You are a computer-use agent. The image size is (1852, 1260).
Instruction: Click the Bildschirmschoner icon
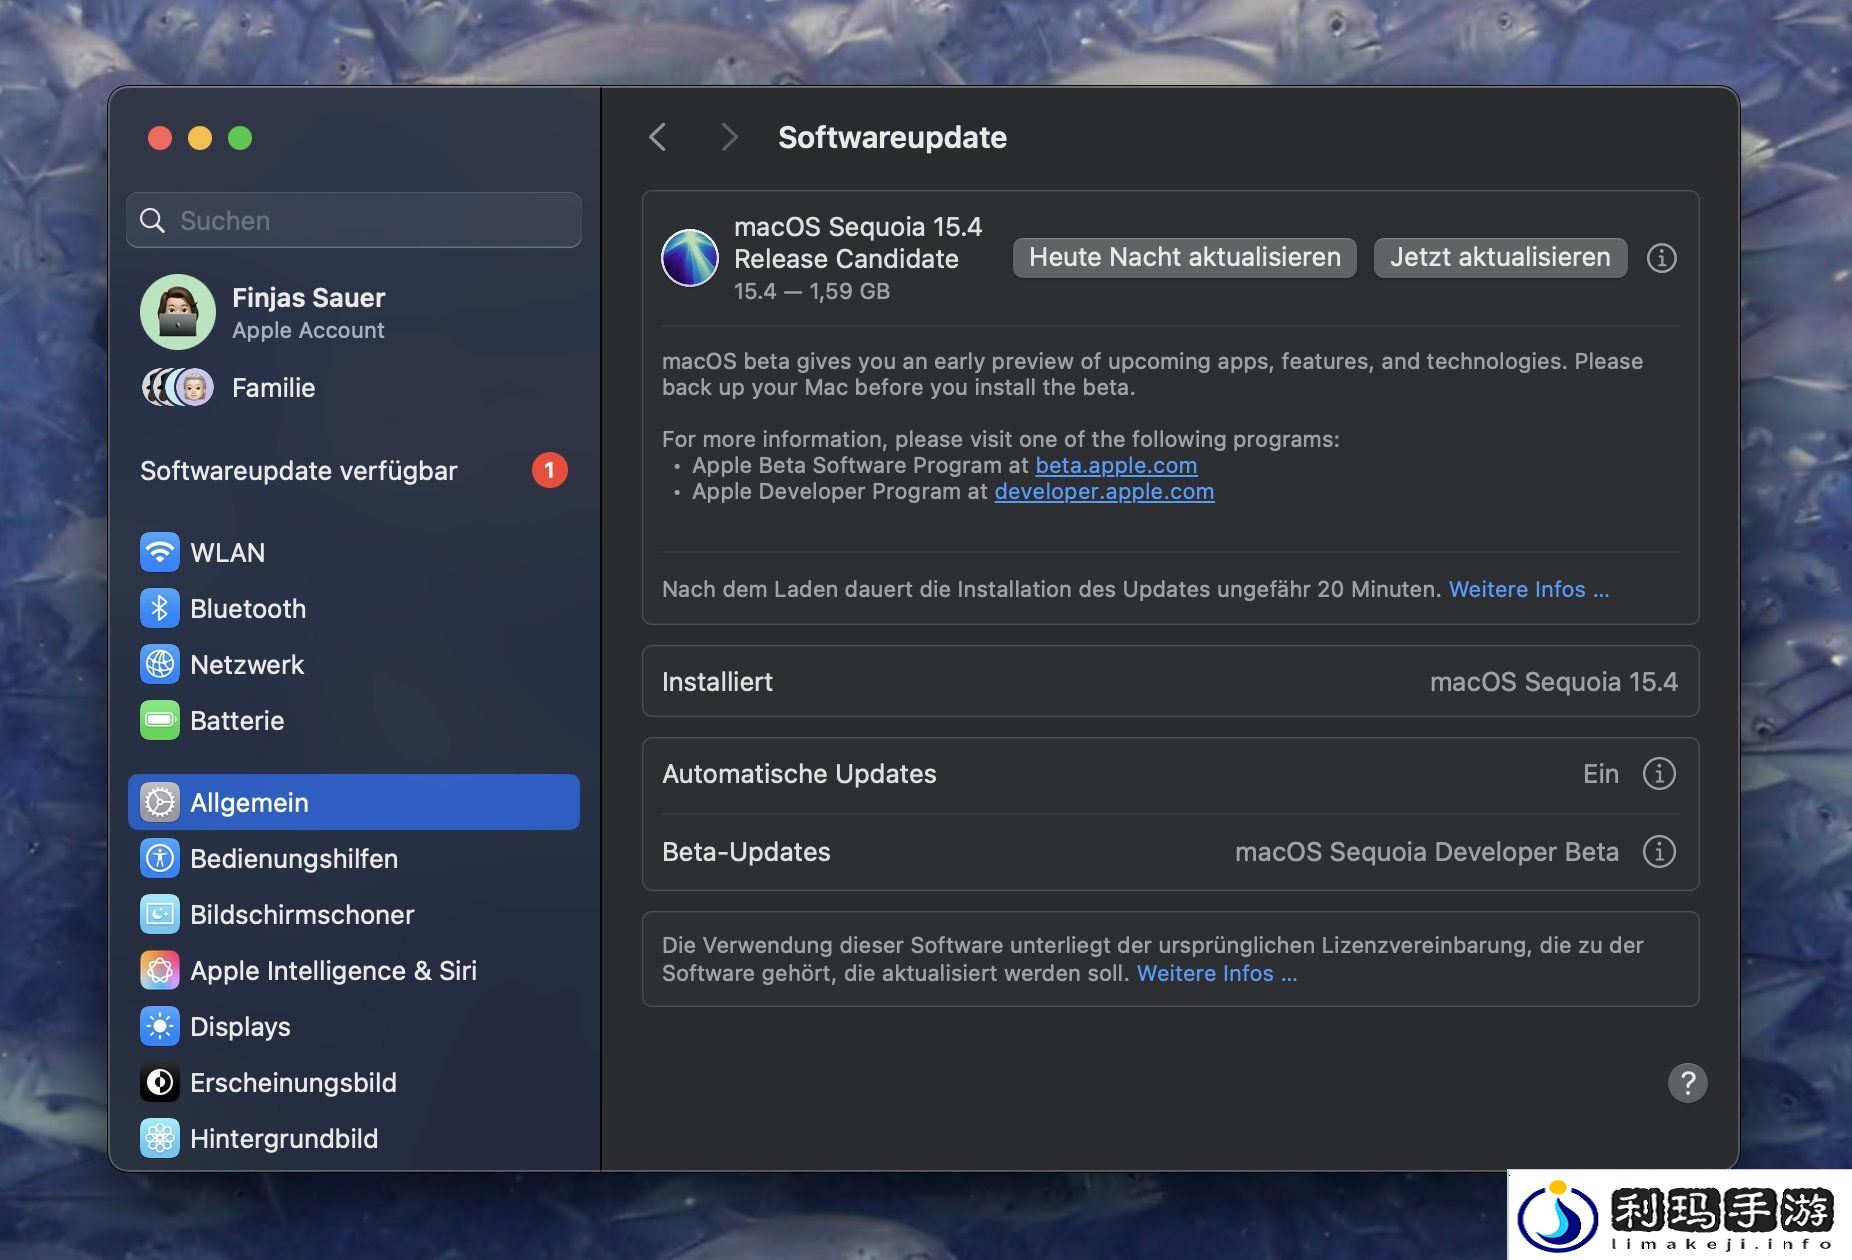pyautogui.click(x=160, y=914)
